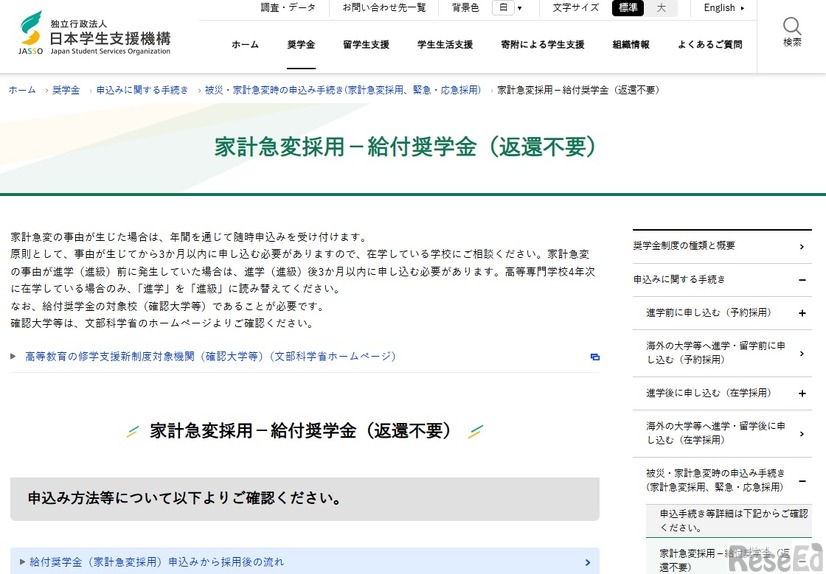
Task: Click the JASSO logo
Action: coord(95,33)
